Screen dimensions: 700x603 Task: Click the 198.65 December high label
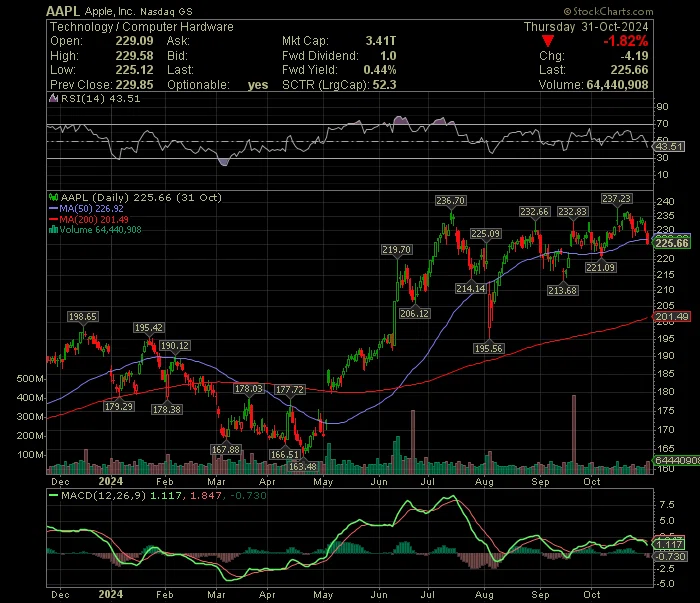pyautogui.click(x=83, y=316)
